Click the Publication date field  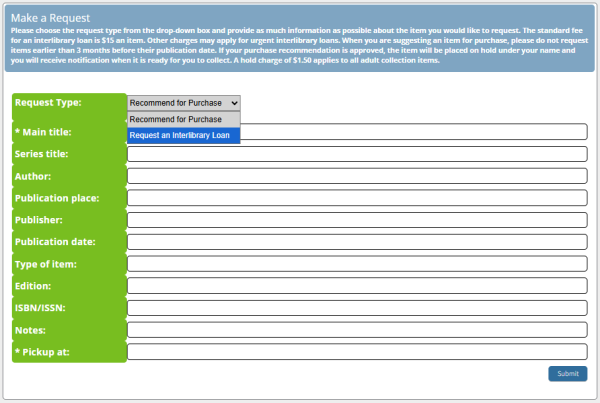[x=356, y=242]
